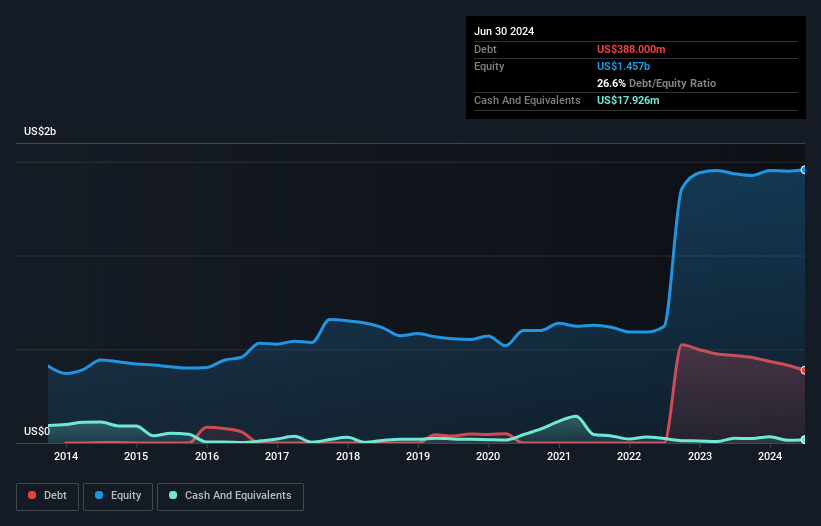
Task: Click the Debt row label in tooltip
Action: pos(485,49)
